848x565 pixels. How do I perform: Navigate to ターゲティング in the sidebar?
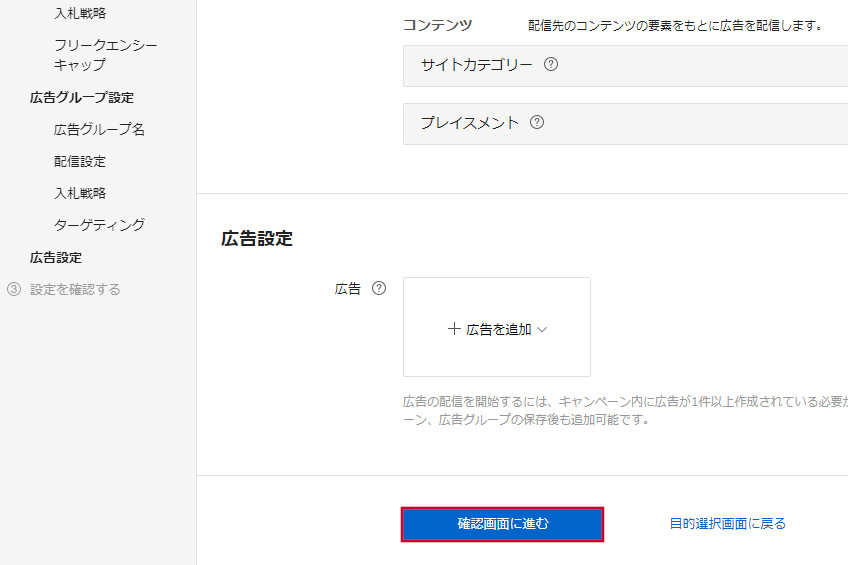[99, 225]
